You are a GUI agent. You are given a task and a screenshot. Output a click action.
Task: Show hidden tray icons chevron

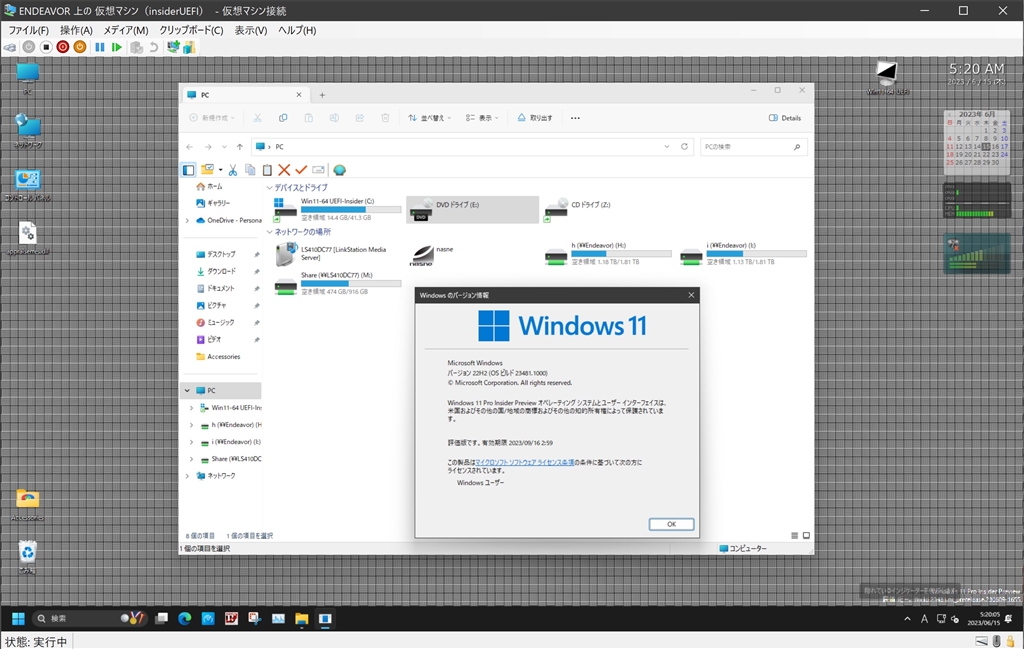(907, 618)
